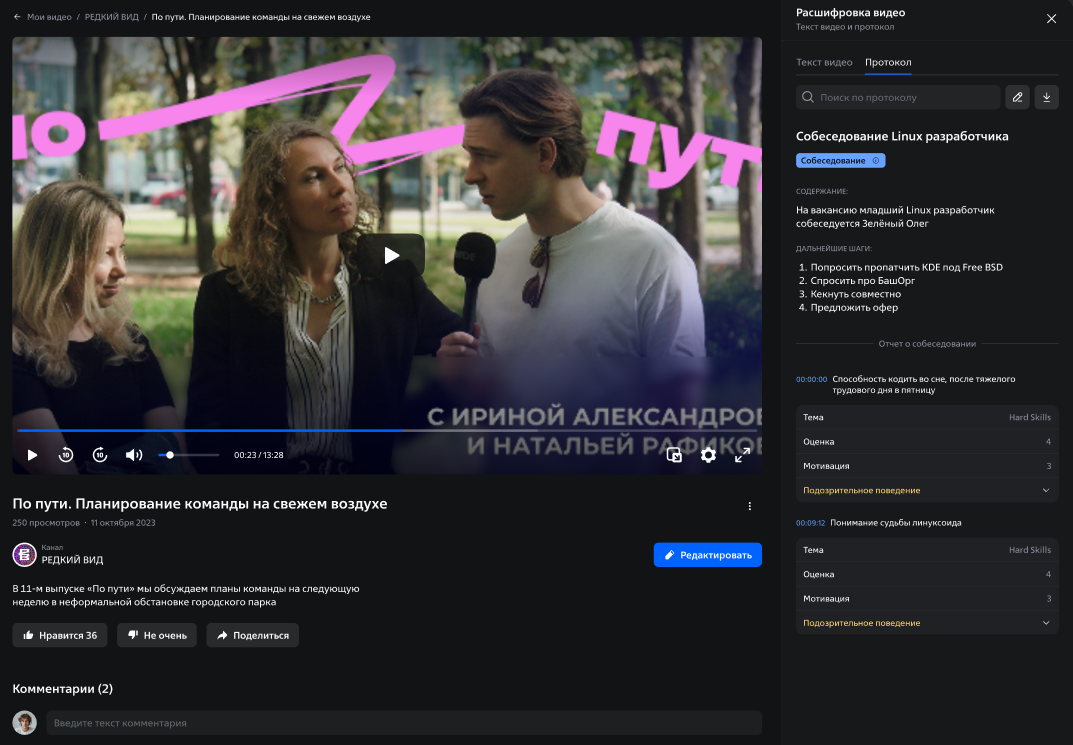Open the three-dot video options menu
The width and height of the screenshot is (1073, 745).
pyautogui.click(x=750, y=506)
